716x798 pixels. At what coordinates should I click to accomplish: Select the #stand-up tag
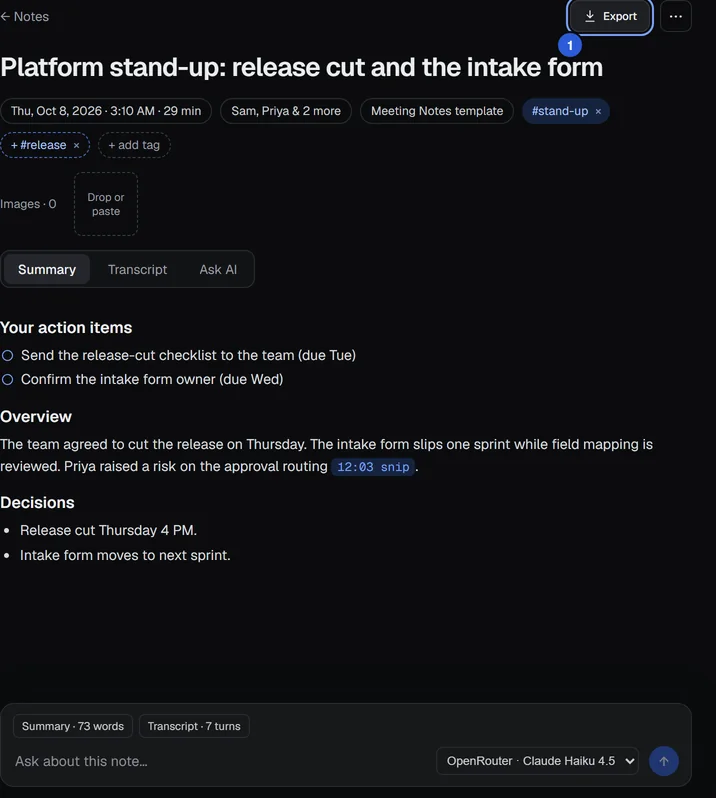pos(559,111)
